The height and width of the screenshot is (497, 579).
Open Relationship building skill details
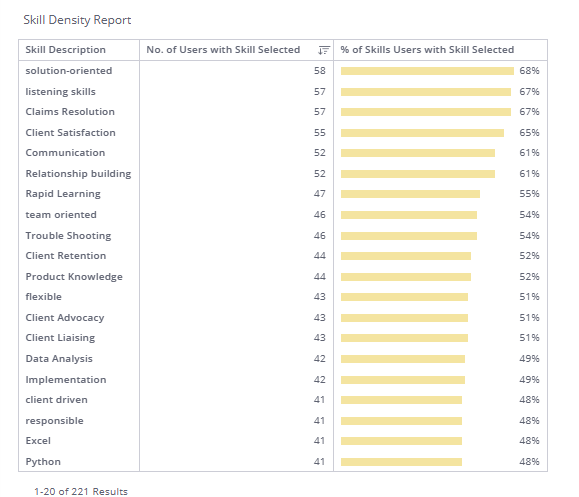pos(78,174)
